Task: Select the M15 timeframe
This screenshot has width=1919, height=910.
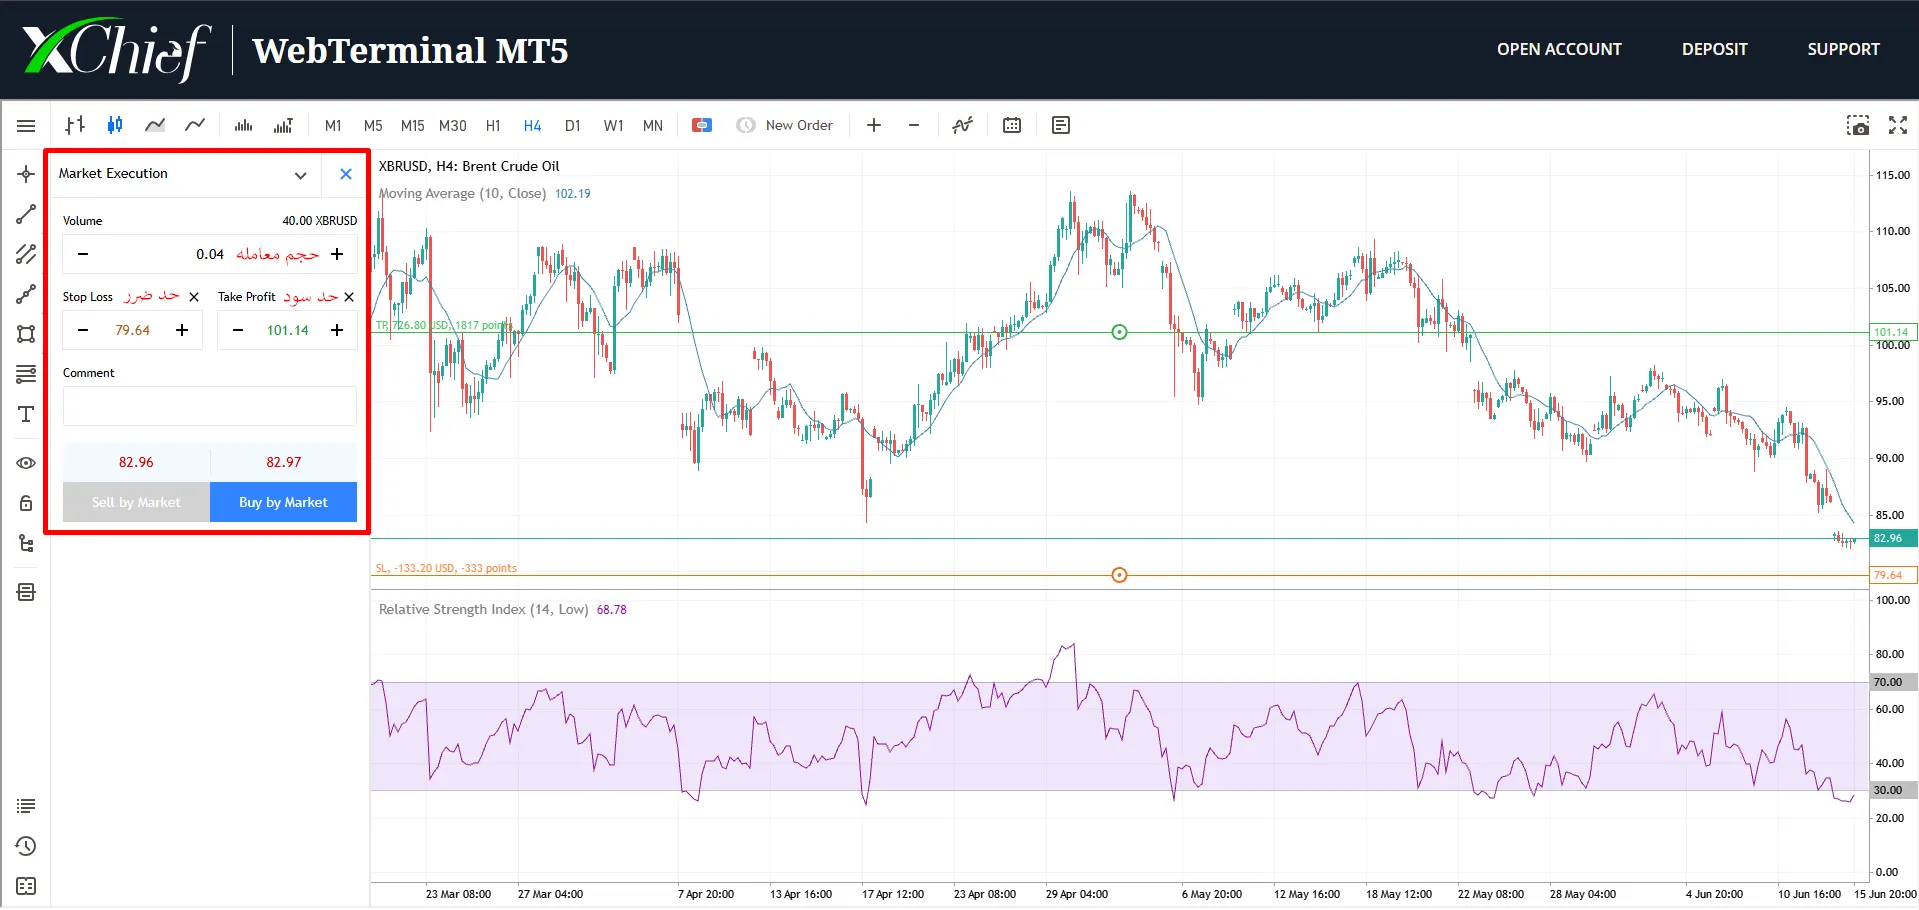Action: [x=412, y=125]
